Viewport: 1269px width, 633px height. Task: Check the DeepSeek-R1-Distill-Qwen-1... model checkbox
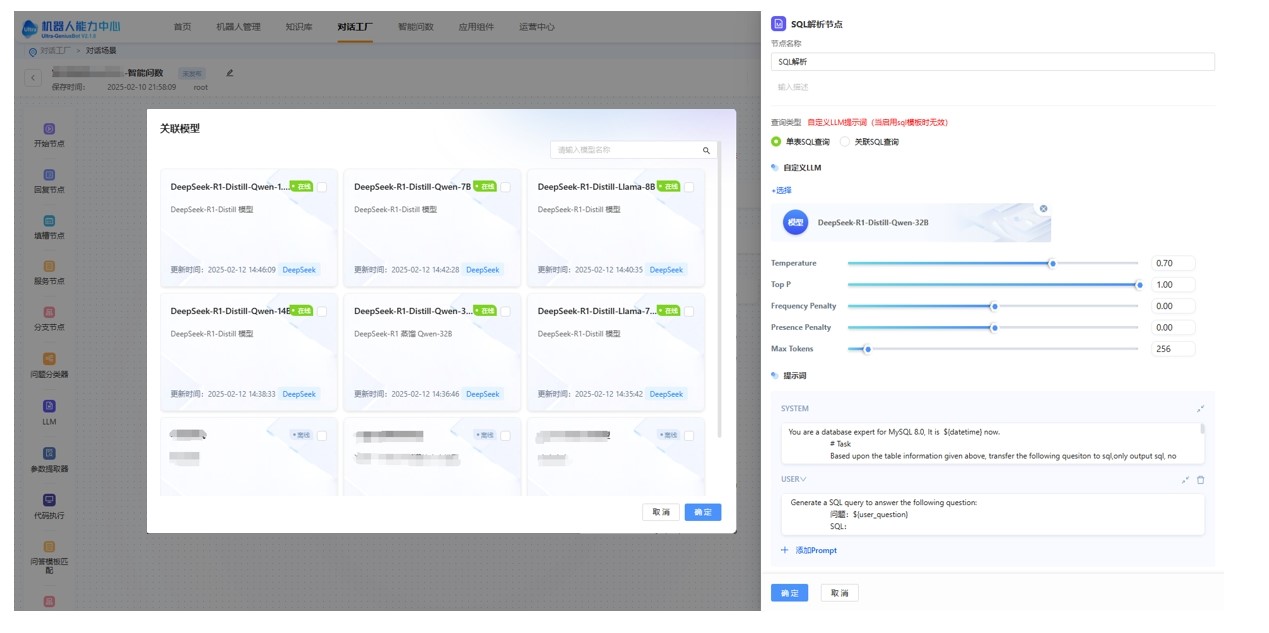pos(322,187)
